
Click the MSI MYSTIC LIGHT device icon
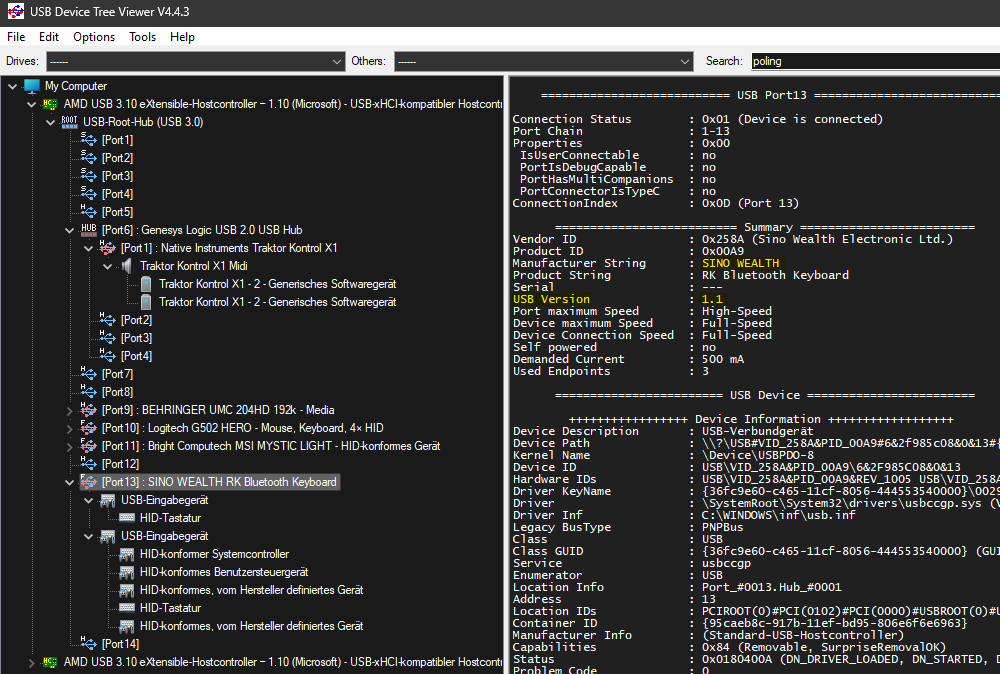(89, 445)
